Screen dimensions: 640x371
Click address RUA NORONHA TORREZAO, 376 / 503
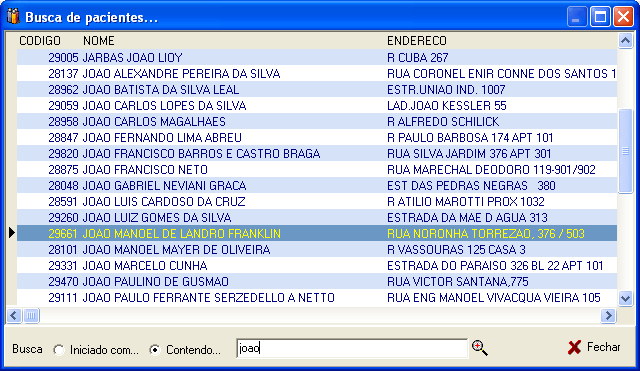click(x=486, y=233)
